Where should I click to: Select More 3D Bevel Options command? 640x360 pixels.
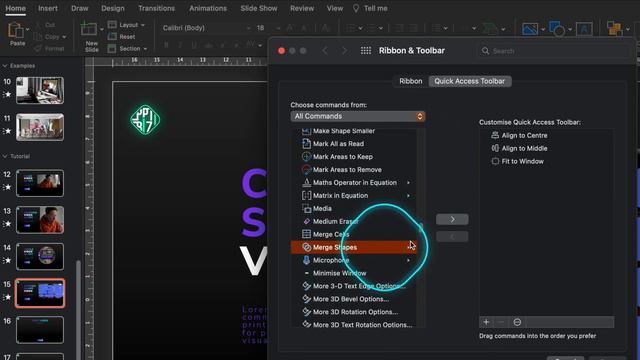click(x=354, y=299)
